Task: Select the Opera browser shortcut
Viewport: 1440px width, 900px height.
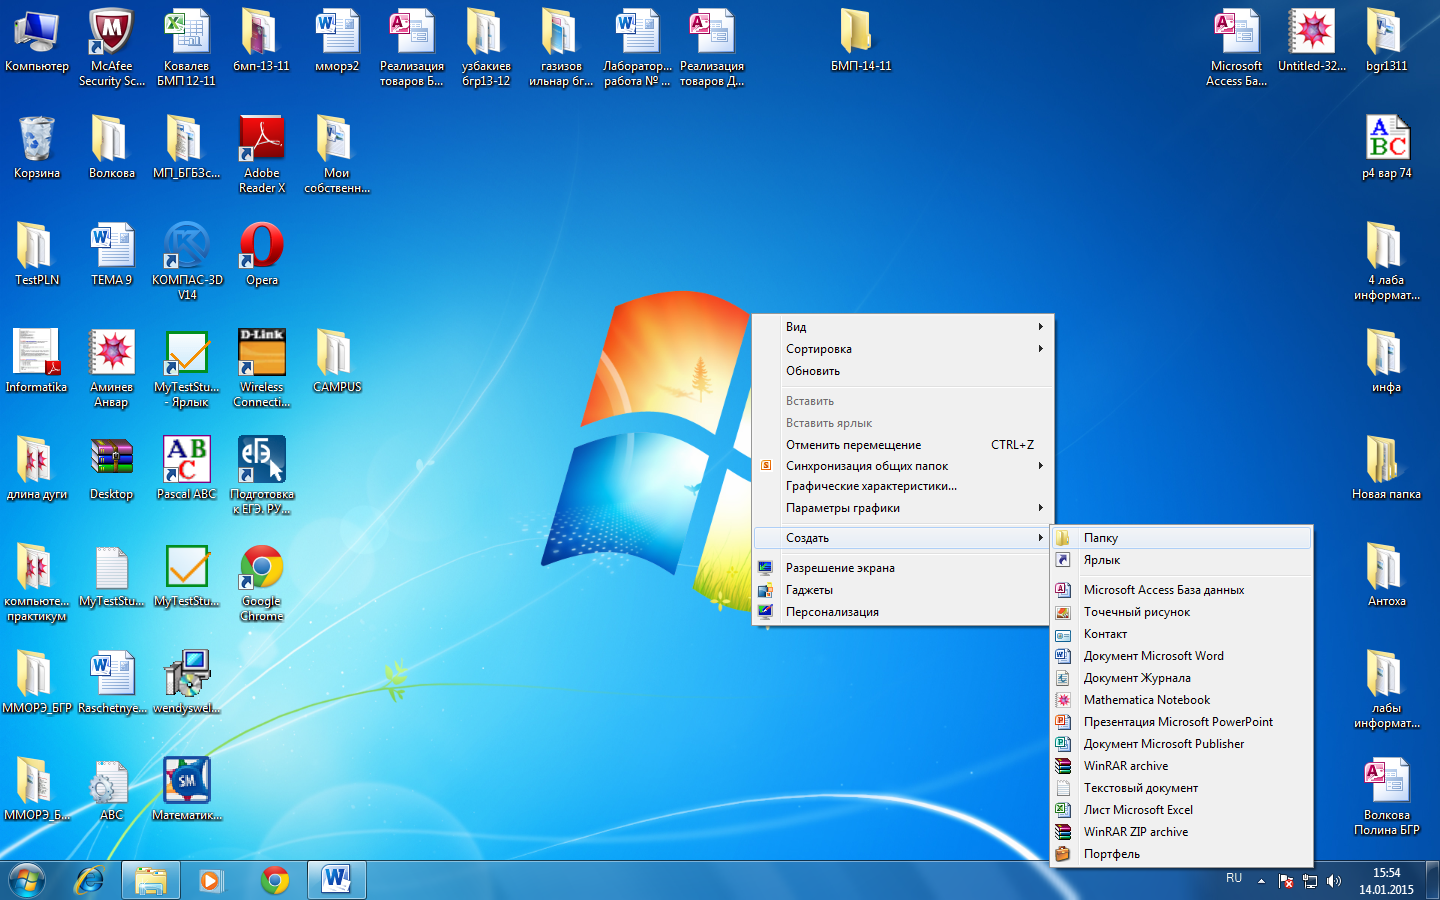Action: point(262,254)
